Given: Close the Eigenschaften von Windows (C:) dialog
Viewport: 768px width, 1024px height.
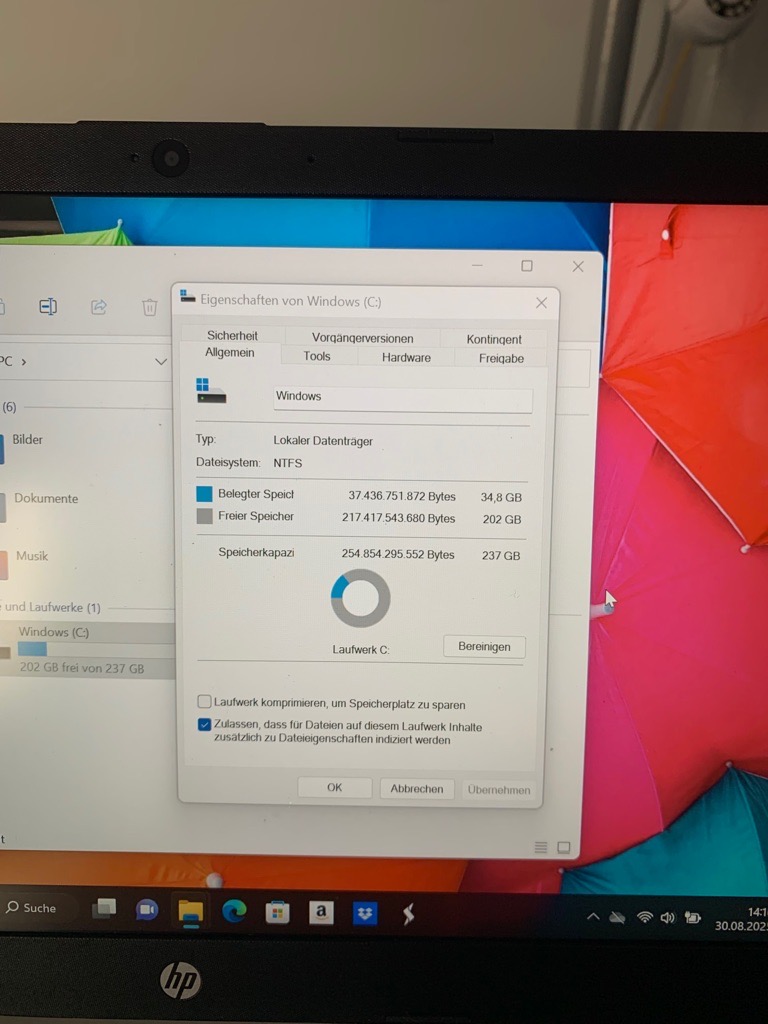Looking at the screenshot, I should tap(541, 303).
